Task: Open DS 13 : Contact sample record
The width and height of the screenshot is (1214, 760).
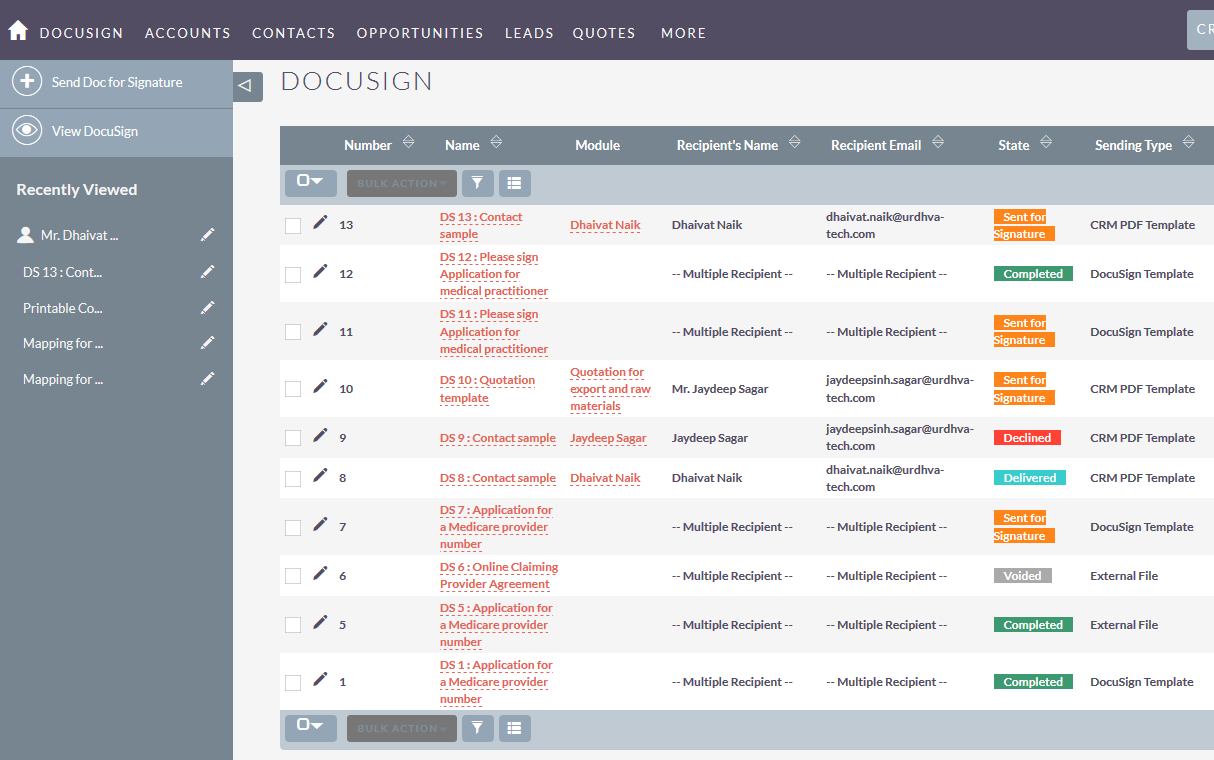Action: (481, 225)
